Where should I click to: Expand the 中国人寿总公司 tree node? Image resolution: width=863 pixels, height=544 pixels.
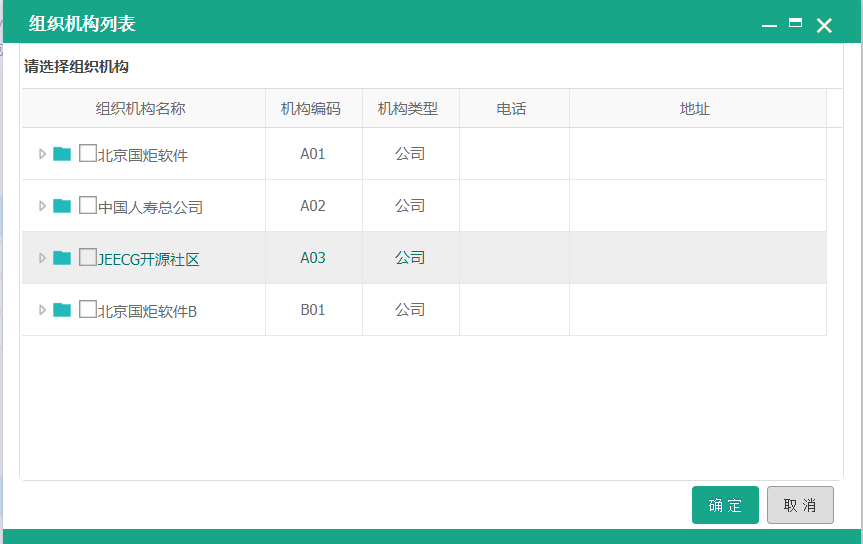click(42, 206)
